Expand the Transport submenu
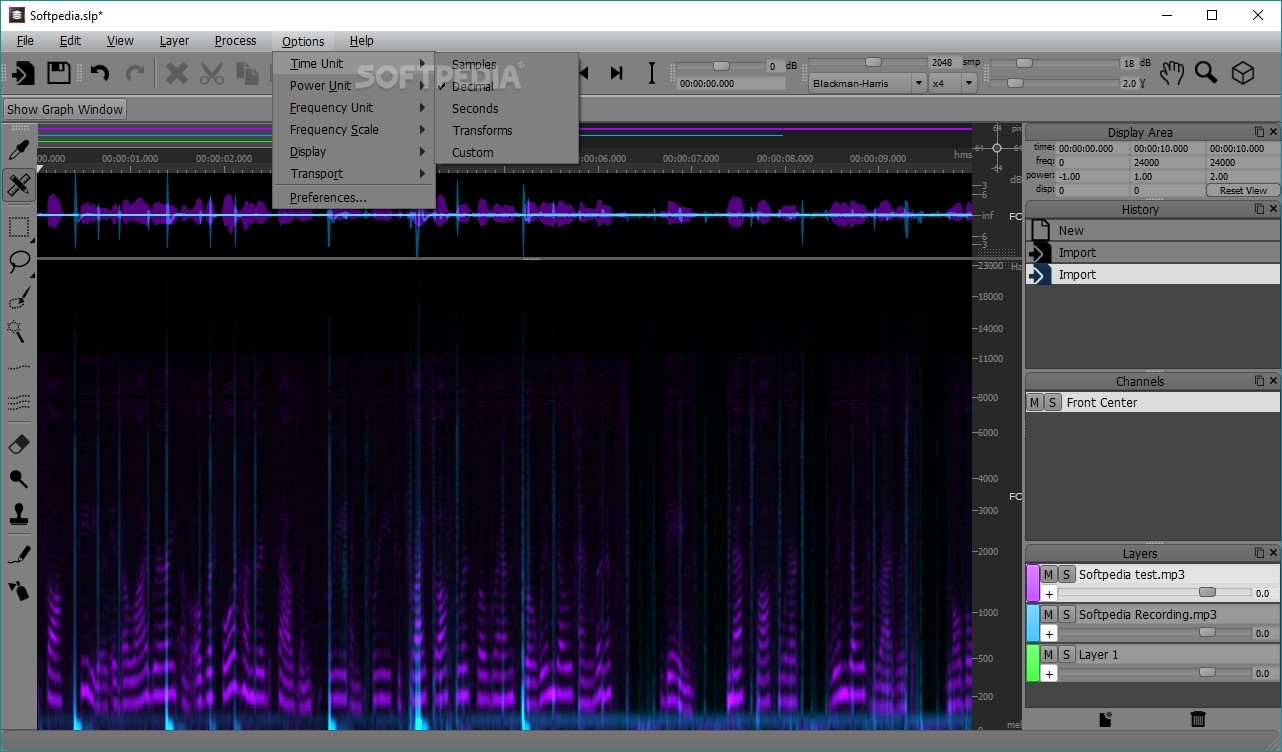 click(x=354, y=174)
